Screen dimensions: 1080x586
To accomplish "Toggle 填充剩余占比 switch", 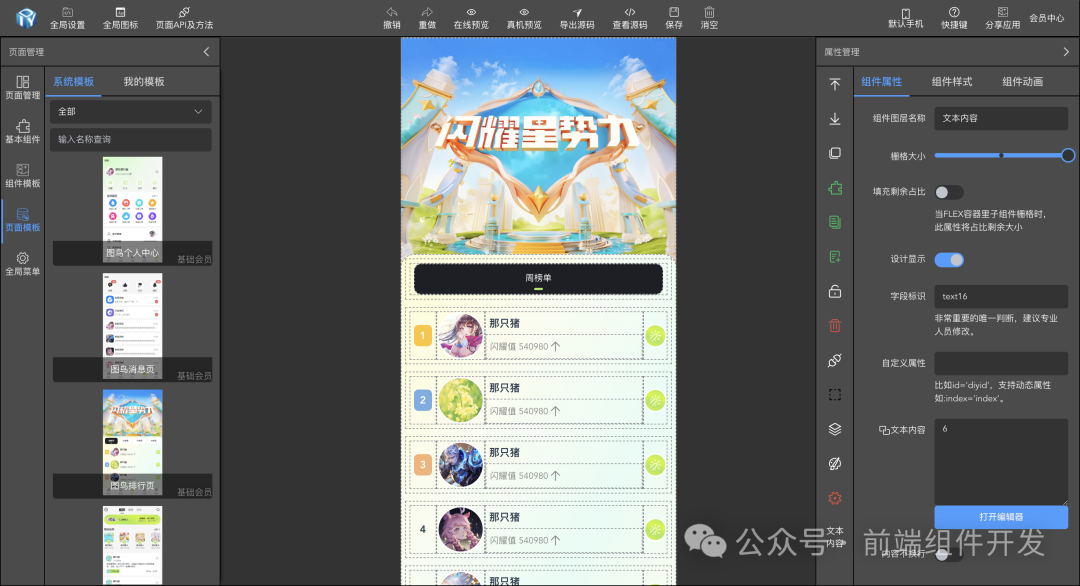I will [x=948, y=192].
